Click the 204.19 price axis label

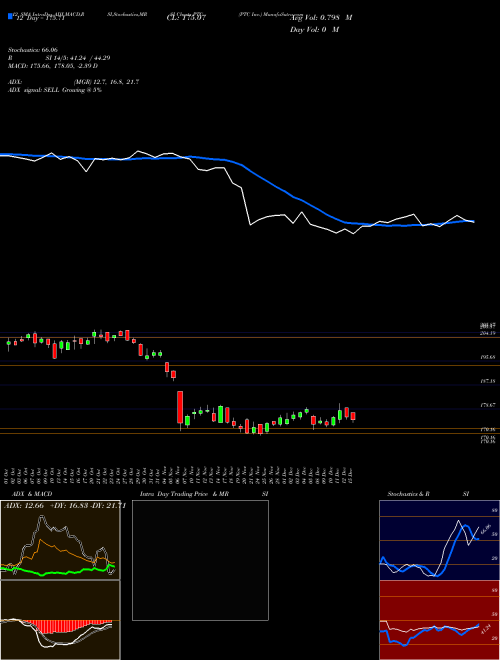pos(489,333)
